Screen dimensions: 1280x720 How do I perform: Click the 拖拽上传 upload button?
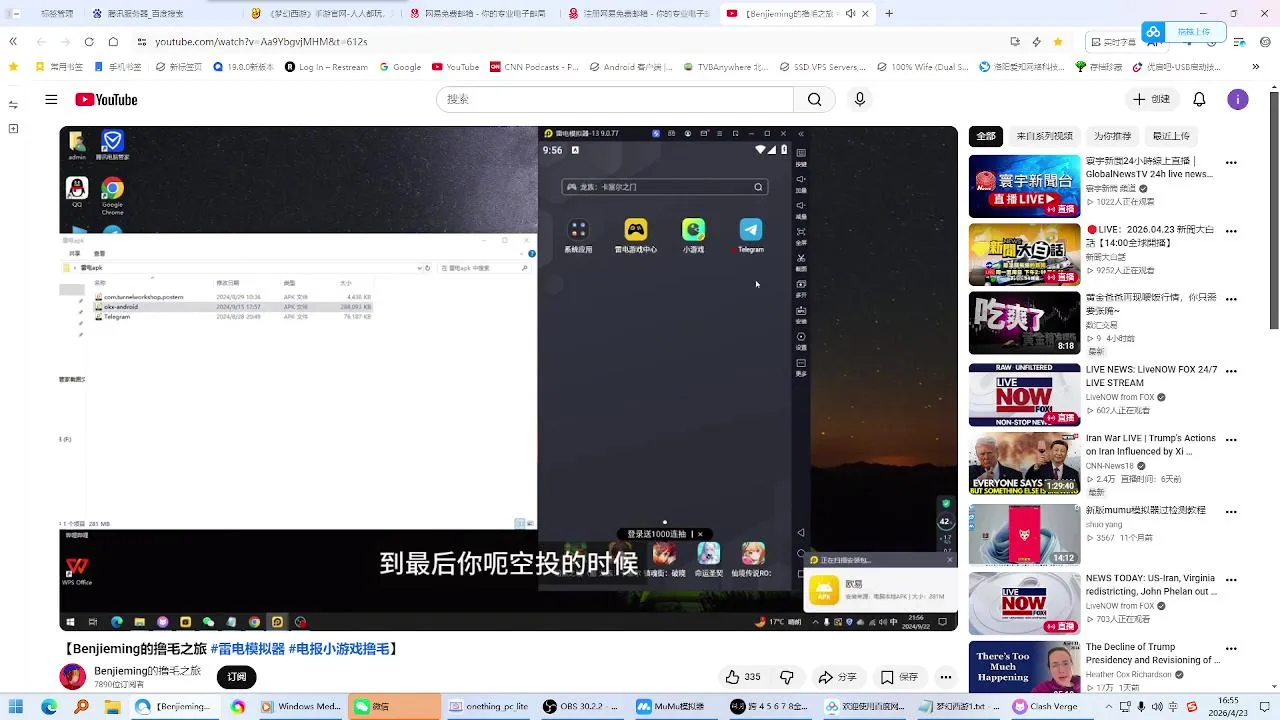click(x=1186, y=32)
